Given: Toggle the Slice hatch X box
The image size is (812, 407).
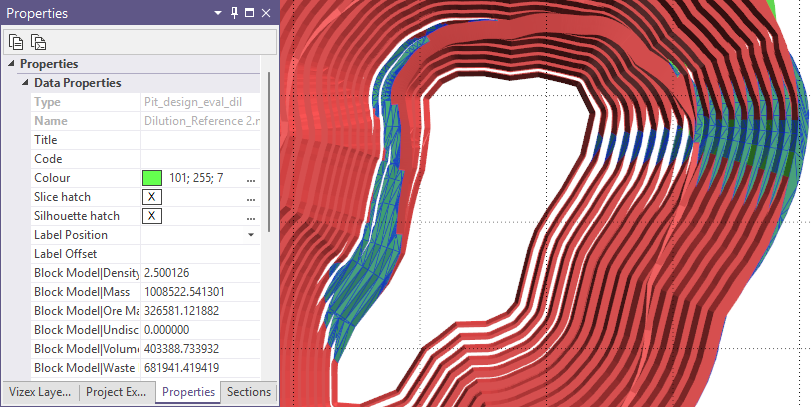Looking at the screenshot, I should [x=152, y=197].
